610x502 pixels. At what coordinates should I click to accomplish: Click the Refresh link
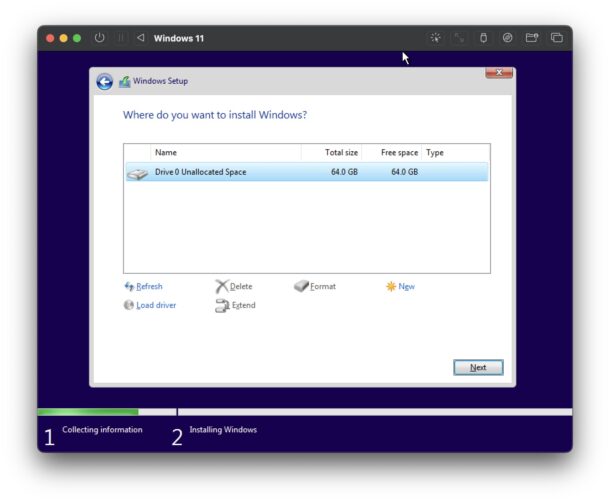tap(148, 287)
